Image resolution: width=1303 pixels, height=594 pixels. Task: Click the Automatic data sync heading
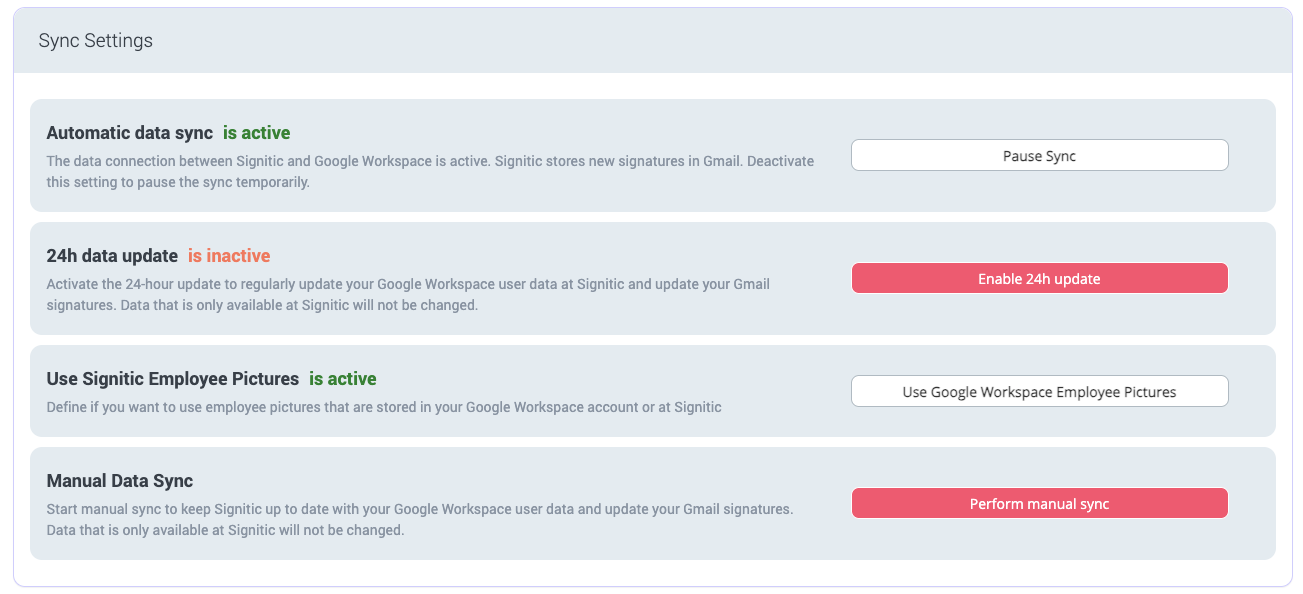(130, 133)
